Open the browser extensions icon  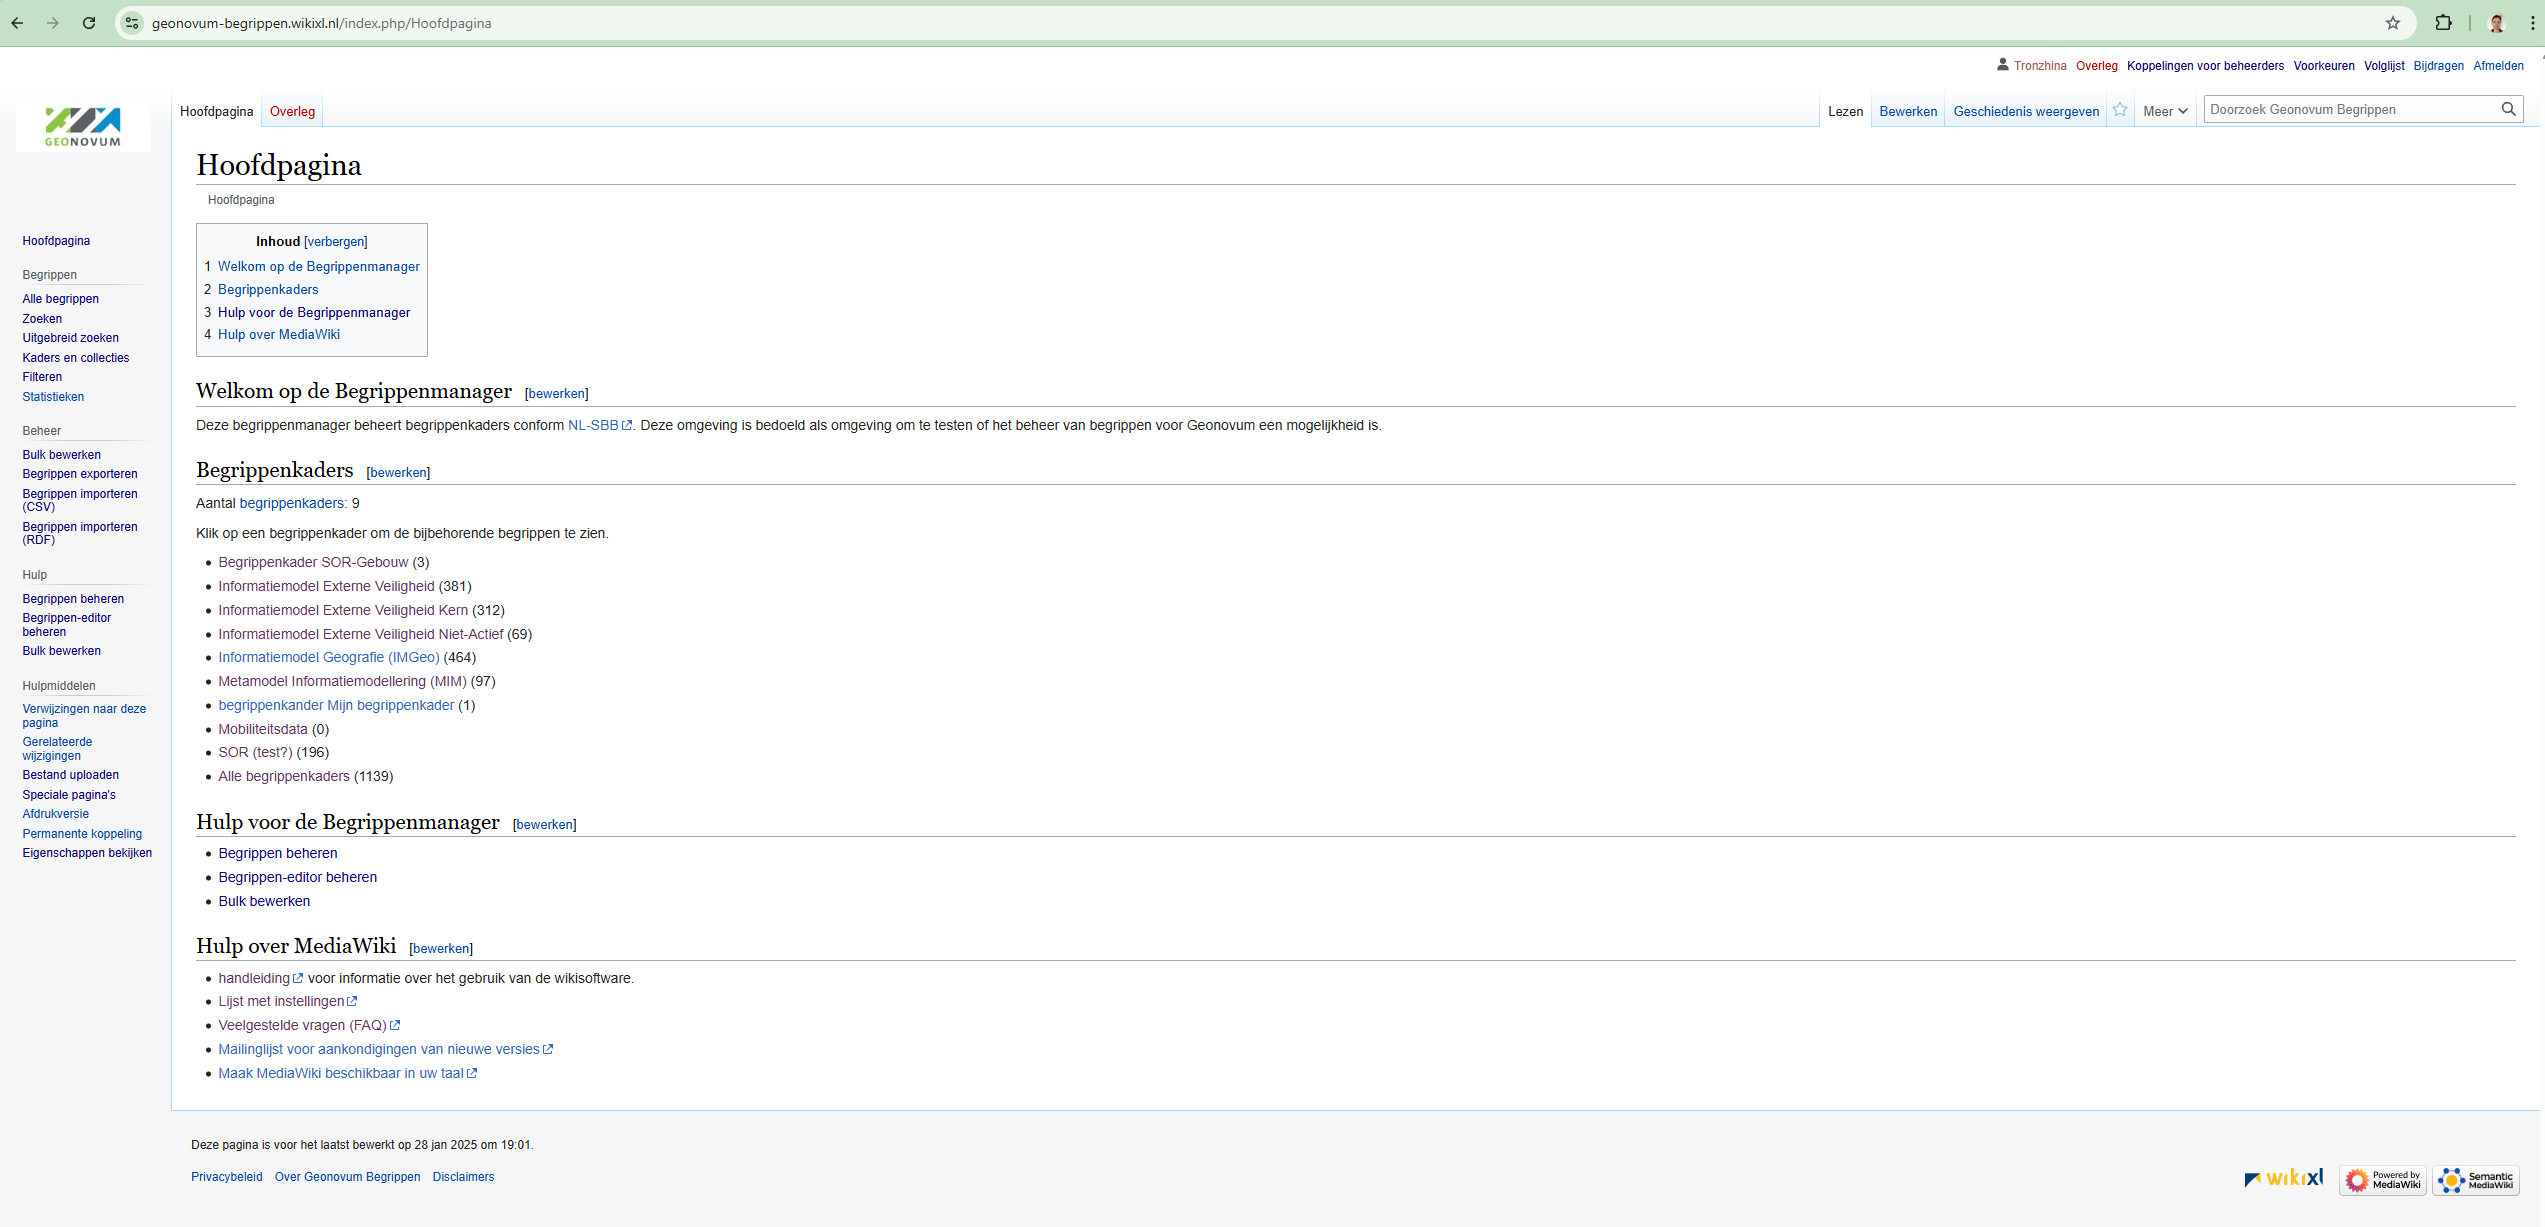(2443, 23)
